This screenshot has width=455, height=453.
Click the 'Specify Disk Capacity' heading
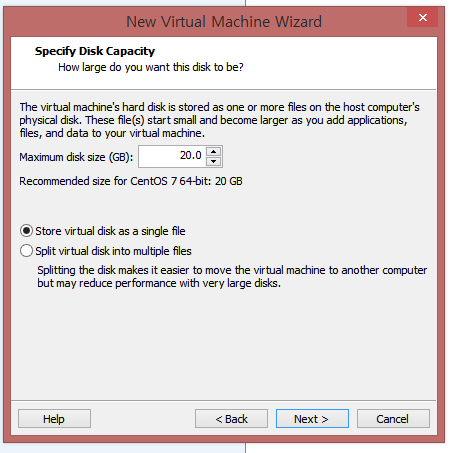coord(95,51)
